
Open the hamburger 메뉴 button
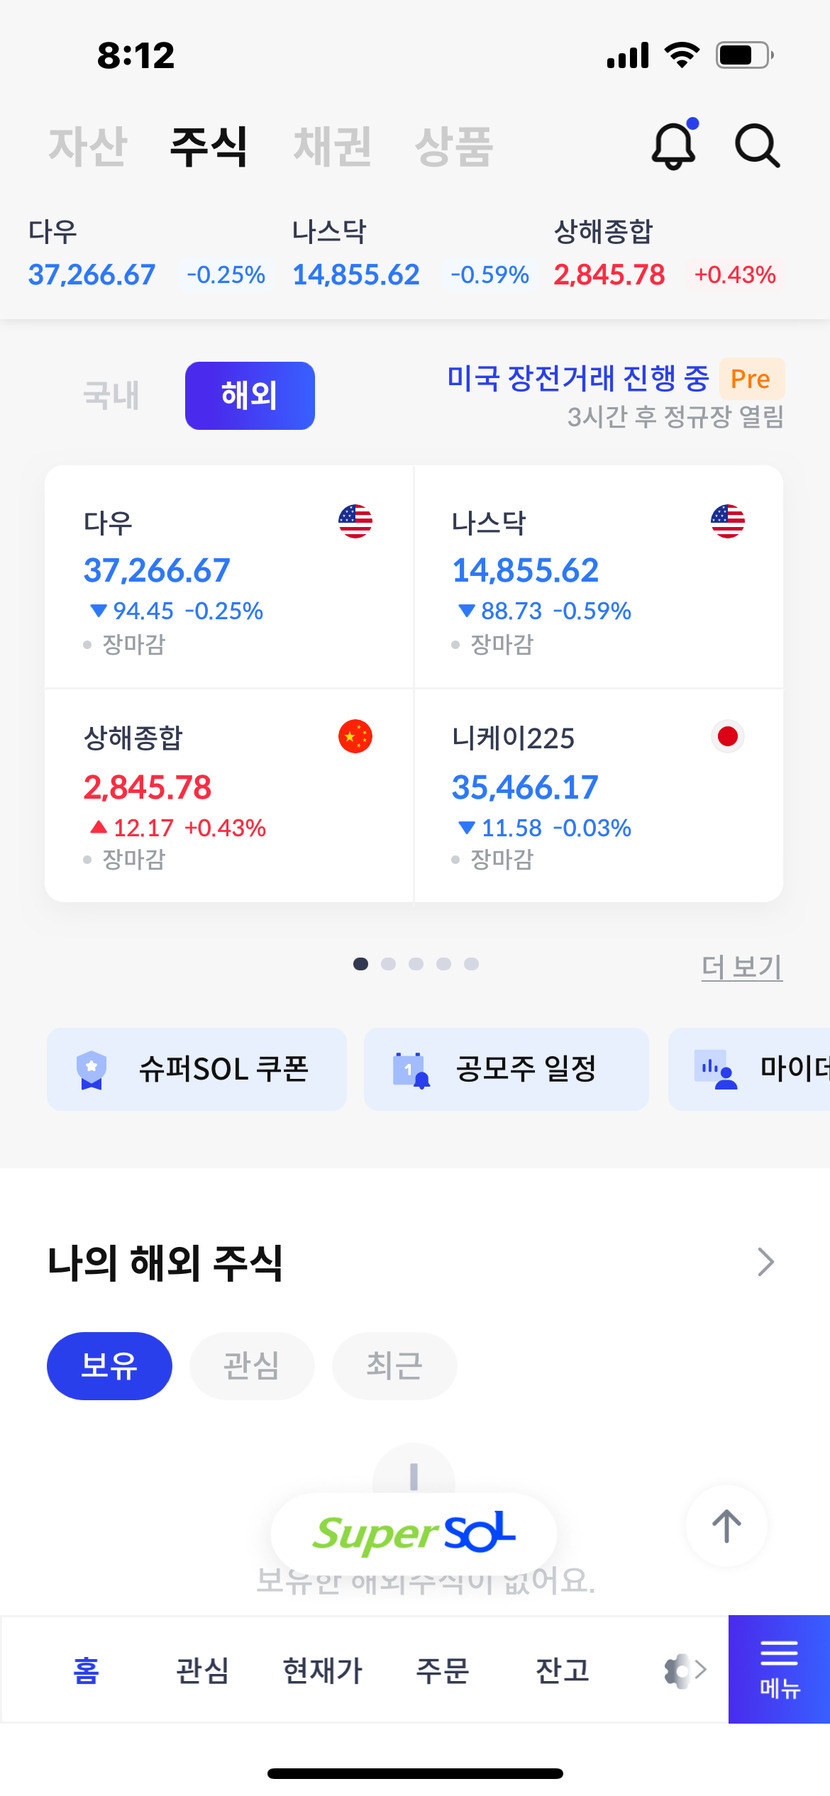(779, 1668)
